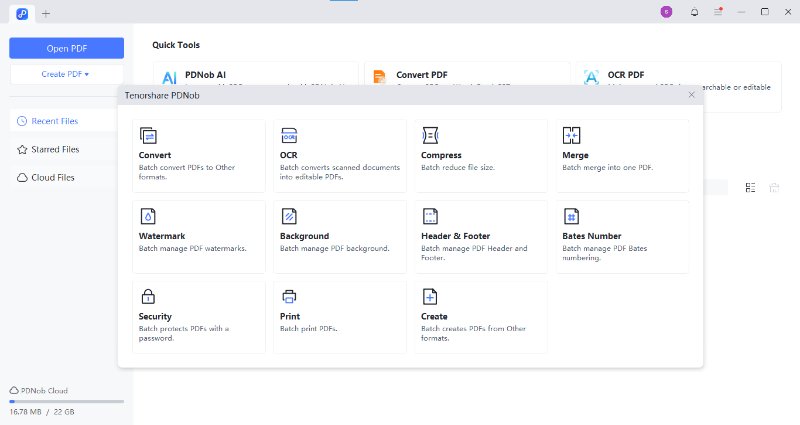Click the Security title text
800x425 pixels.
tap(155, 316)
